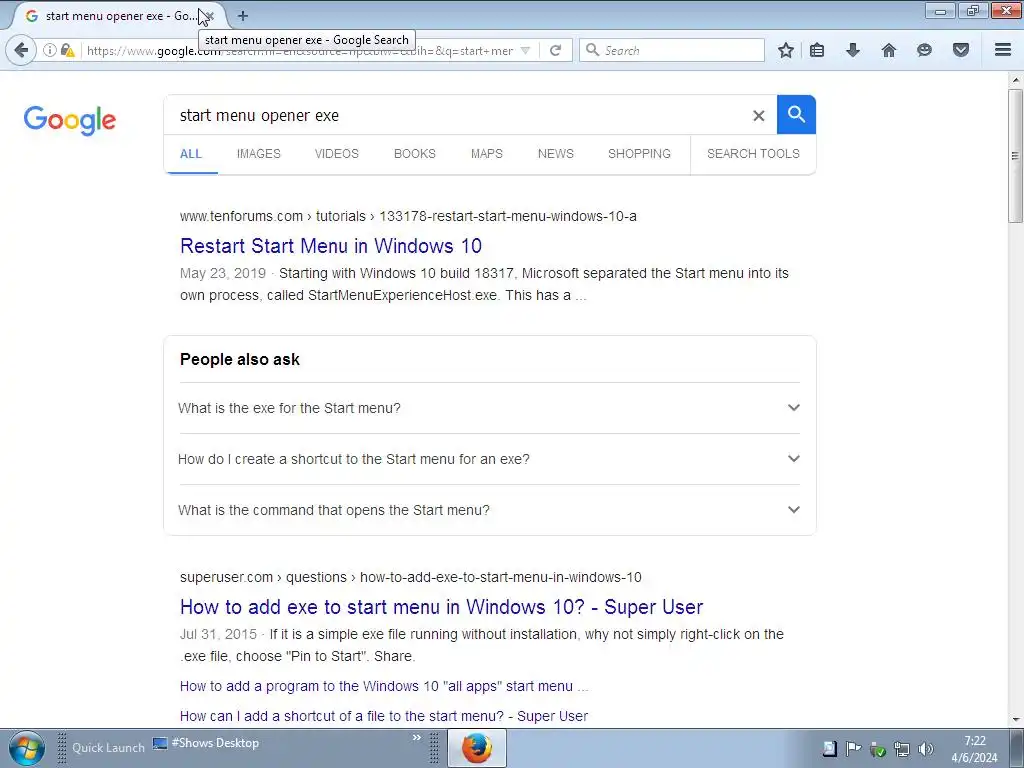Open the volume speaker tray icon
This screenshot has width=1024, height=768.
[x=925, y=748]
